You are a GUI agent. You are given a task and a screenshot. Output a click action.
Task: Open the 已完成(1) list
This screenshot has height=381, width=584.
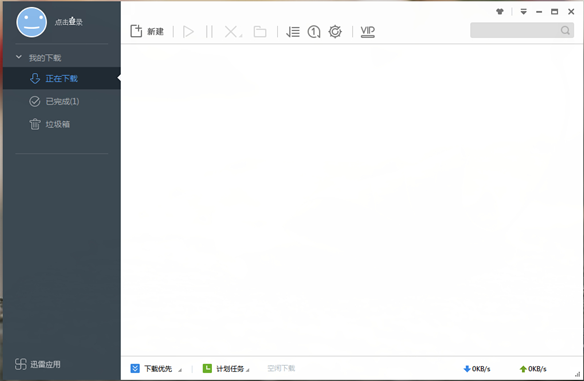pos(61,101)
